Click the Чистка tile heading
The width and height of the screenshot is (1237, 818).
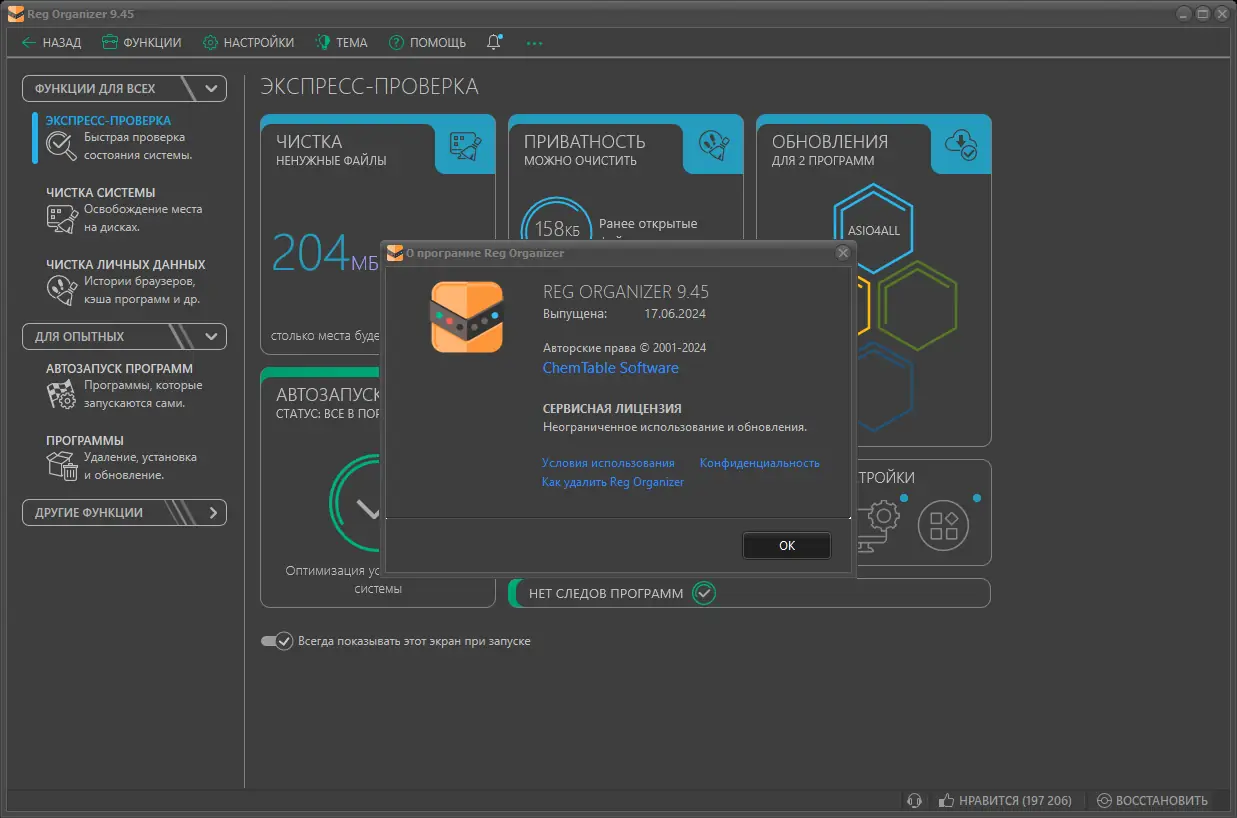(x=309, y=141)
